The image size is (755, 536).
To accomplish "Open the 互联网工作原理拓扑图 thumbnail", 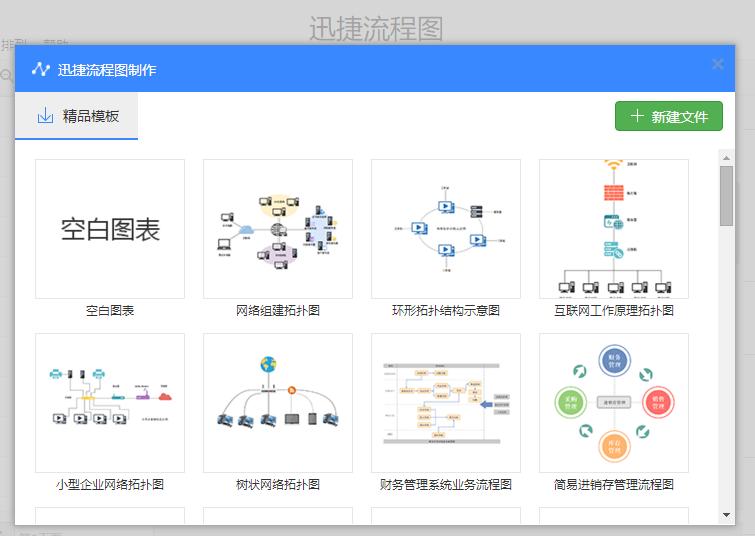I will [x=614, y=229].
